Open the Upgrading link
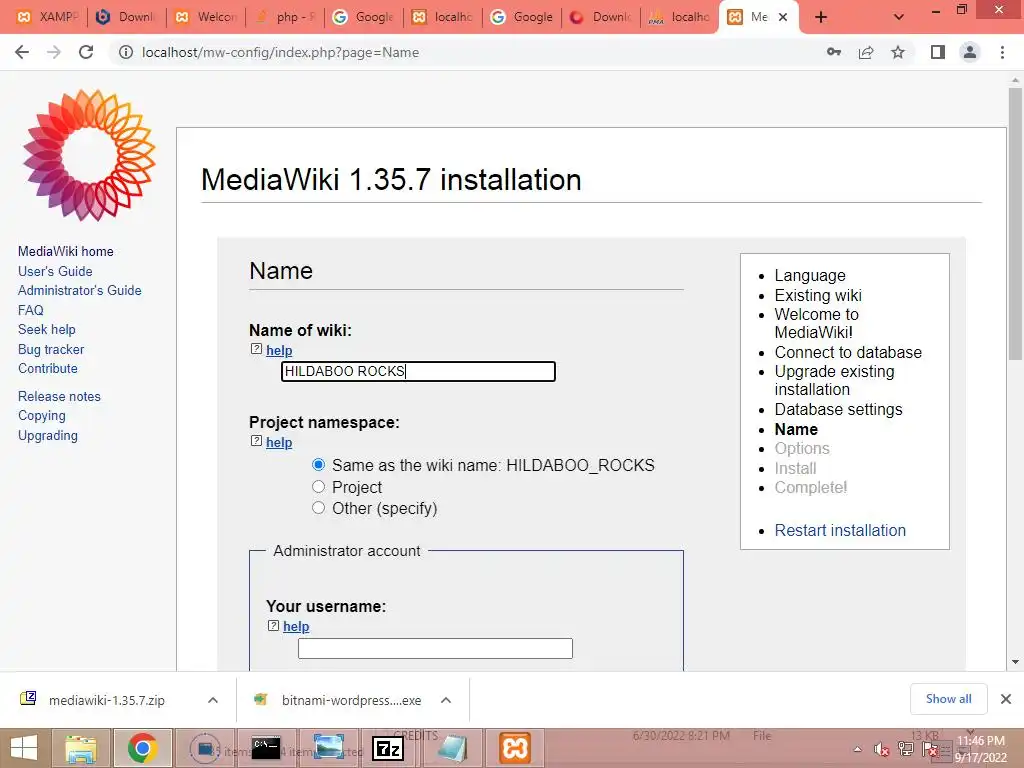Viewport: 1024px width, 768px height. pyautogui.click(x=48, y=436)
